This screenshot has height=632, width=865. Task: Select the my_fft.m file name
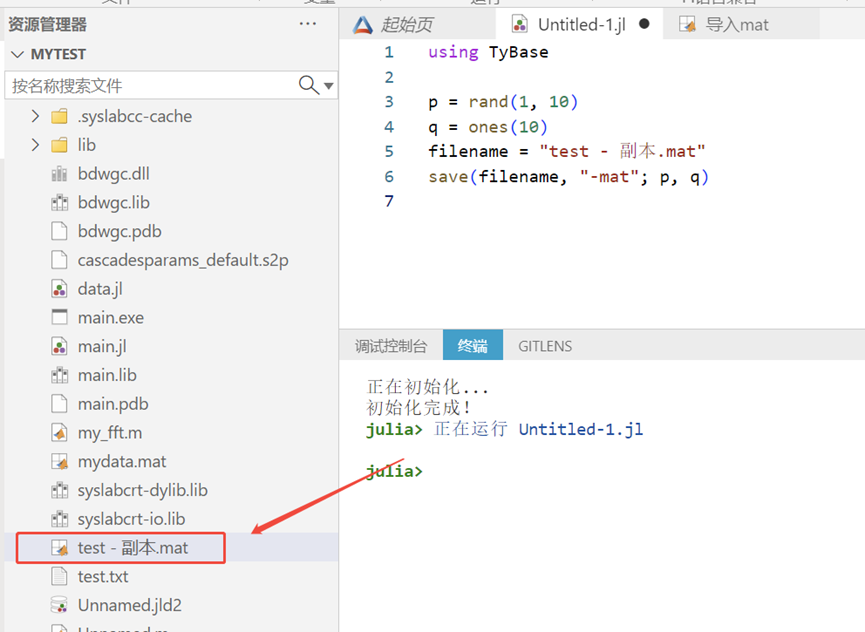[110, 433]
